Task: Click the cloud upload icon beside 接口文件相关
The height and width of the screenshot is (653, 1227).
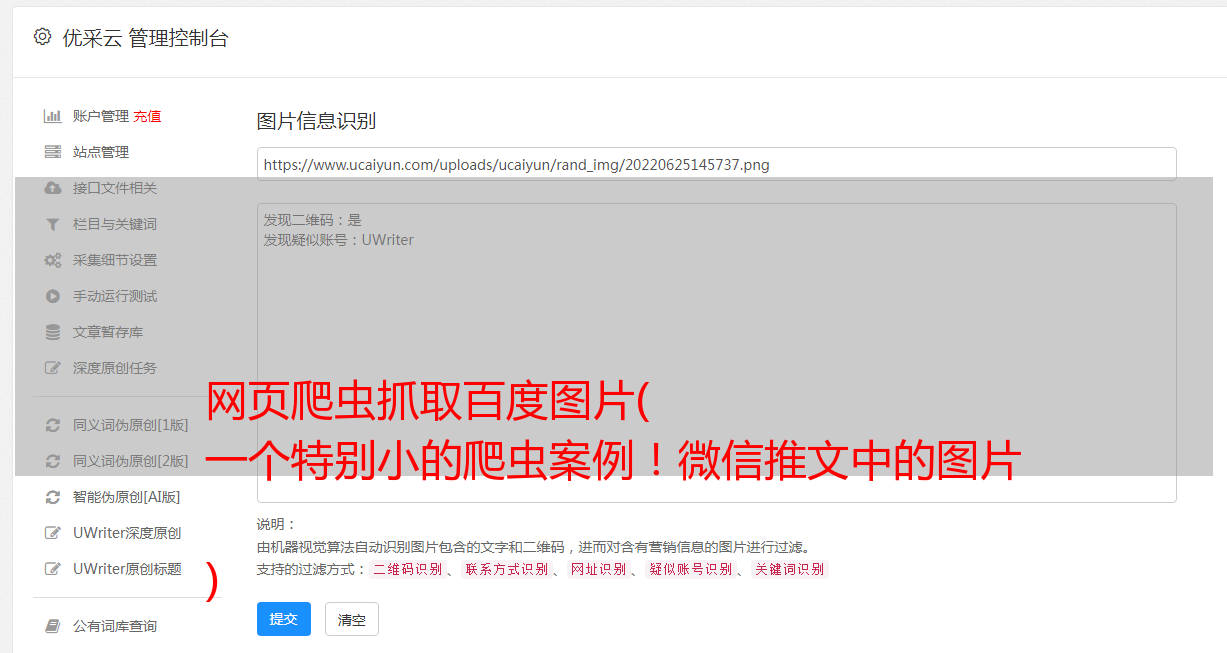Action: pos(53,188)
